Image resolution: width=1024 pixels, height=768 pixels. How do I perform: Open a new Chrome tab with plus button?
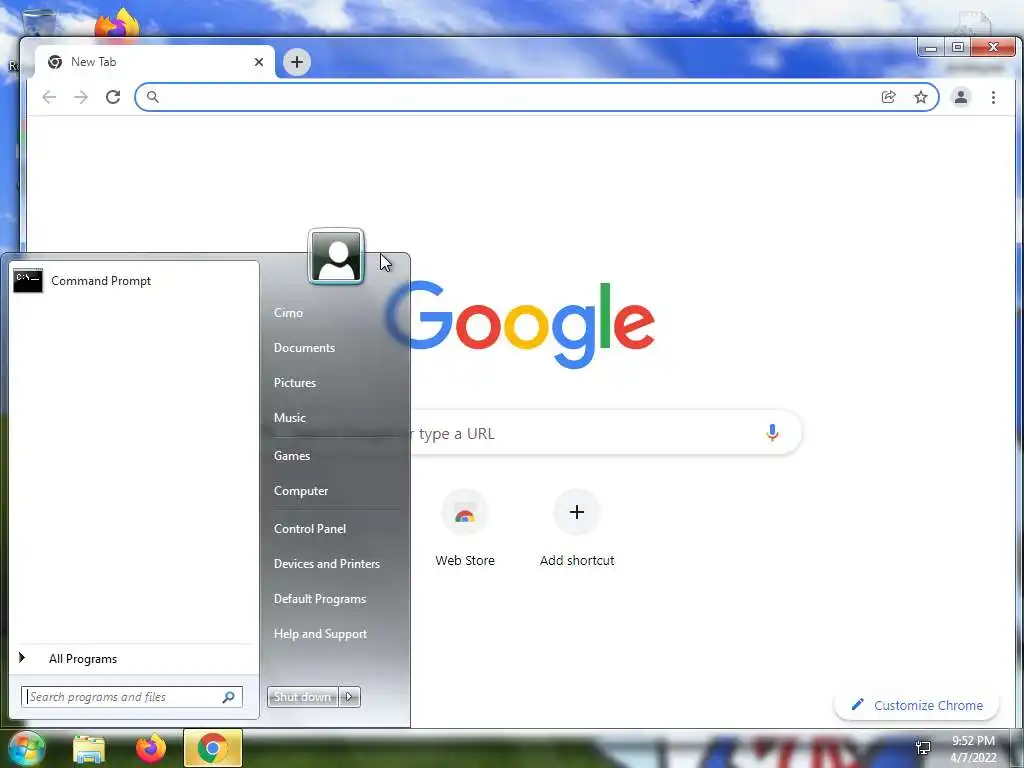(x=296, y=62)
